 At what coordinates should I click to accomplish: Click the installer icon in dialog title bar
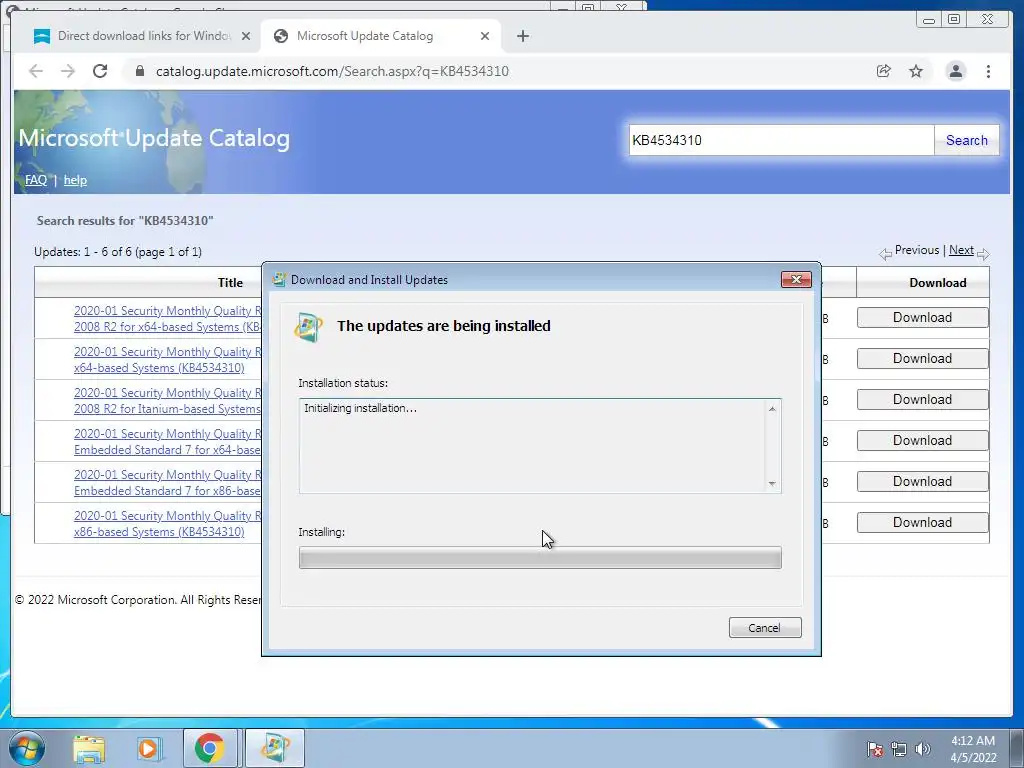279,280
